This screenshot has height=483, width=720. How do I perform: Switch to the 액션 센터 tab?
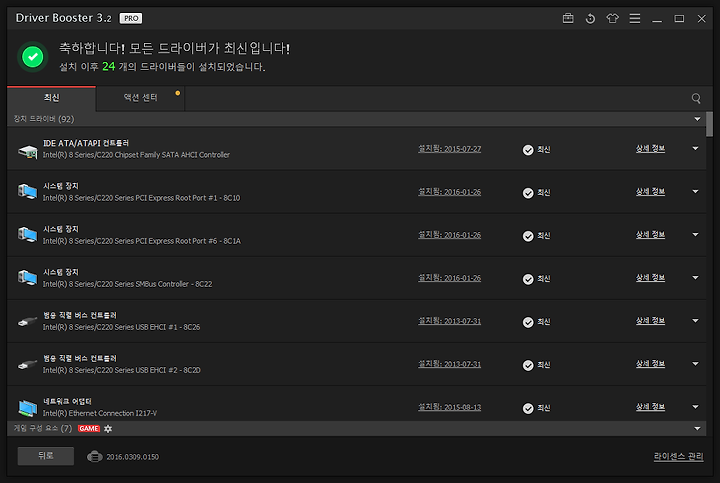(x=141, y=98)
